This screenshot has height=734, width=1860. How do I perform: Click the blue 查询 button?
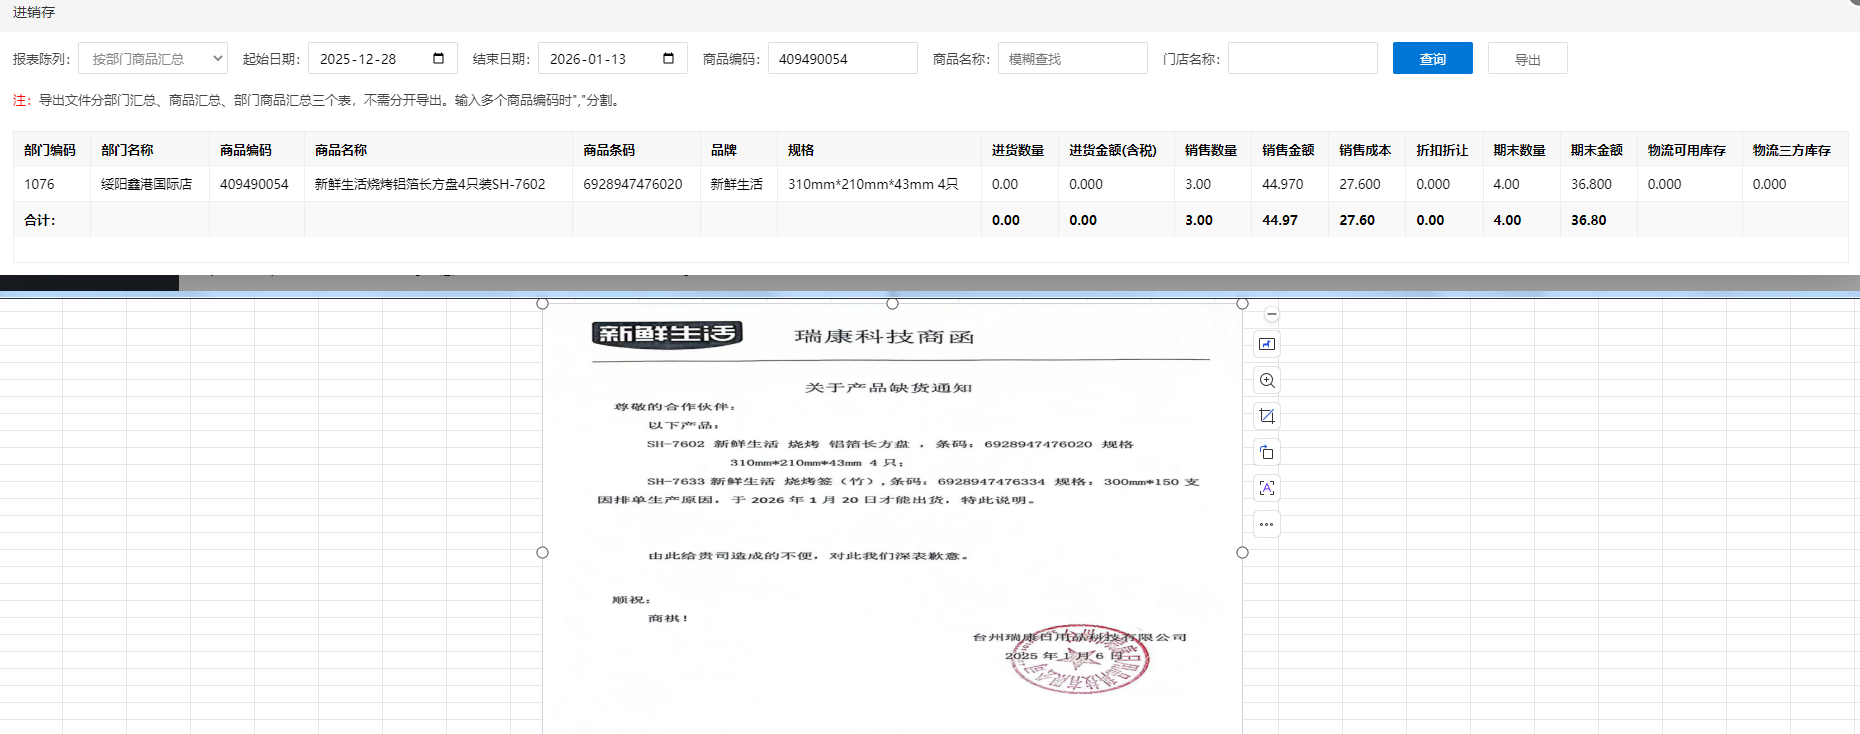point(1432,59)
